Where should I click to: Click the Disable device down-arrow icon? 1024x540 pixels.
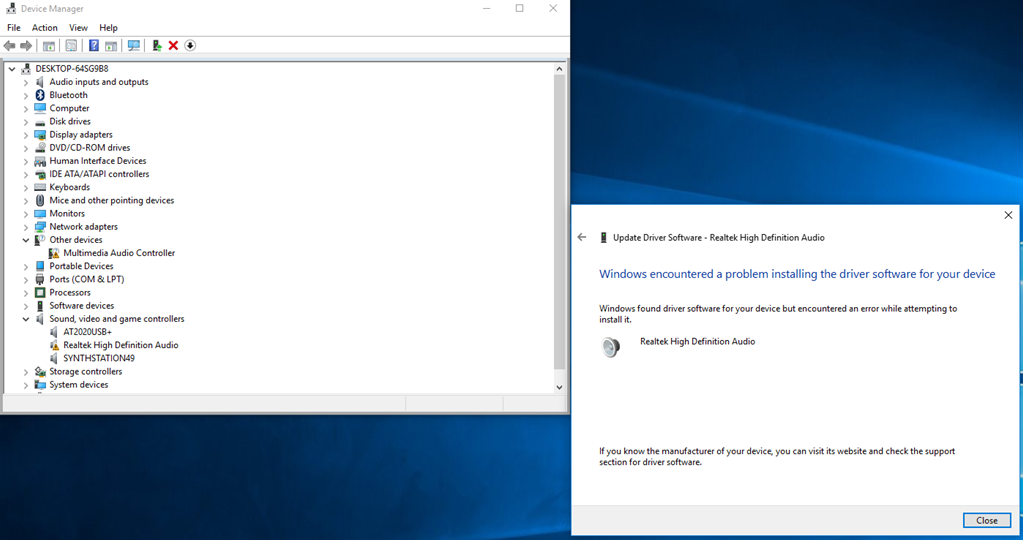[190, 46]
